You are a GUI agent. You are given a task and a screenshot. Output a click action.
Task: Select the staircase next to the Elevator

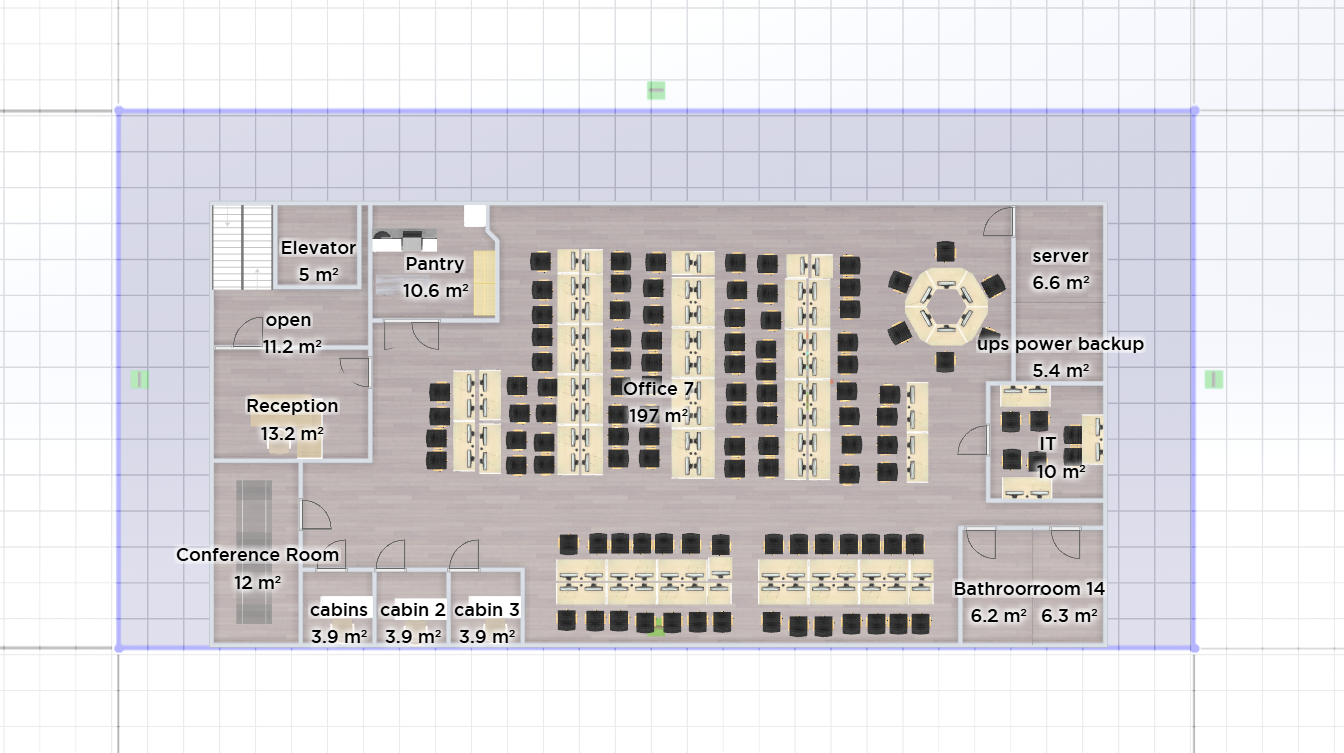tap(243, 247)
